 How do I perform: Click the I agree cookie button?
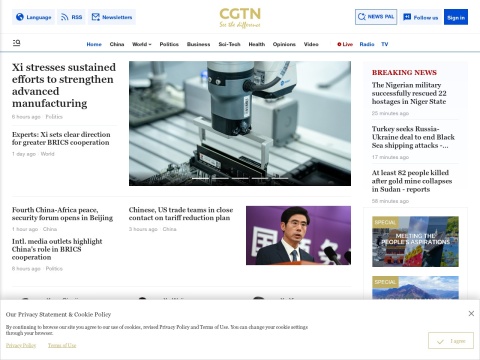[451, 341]
